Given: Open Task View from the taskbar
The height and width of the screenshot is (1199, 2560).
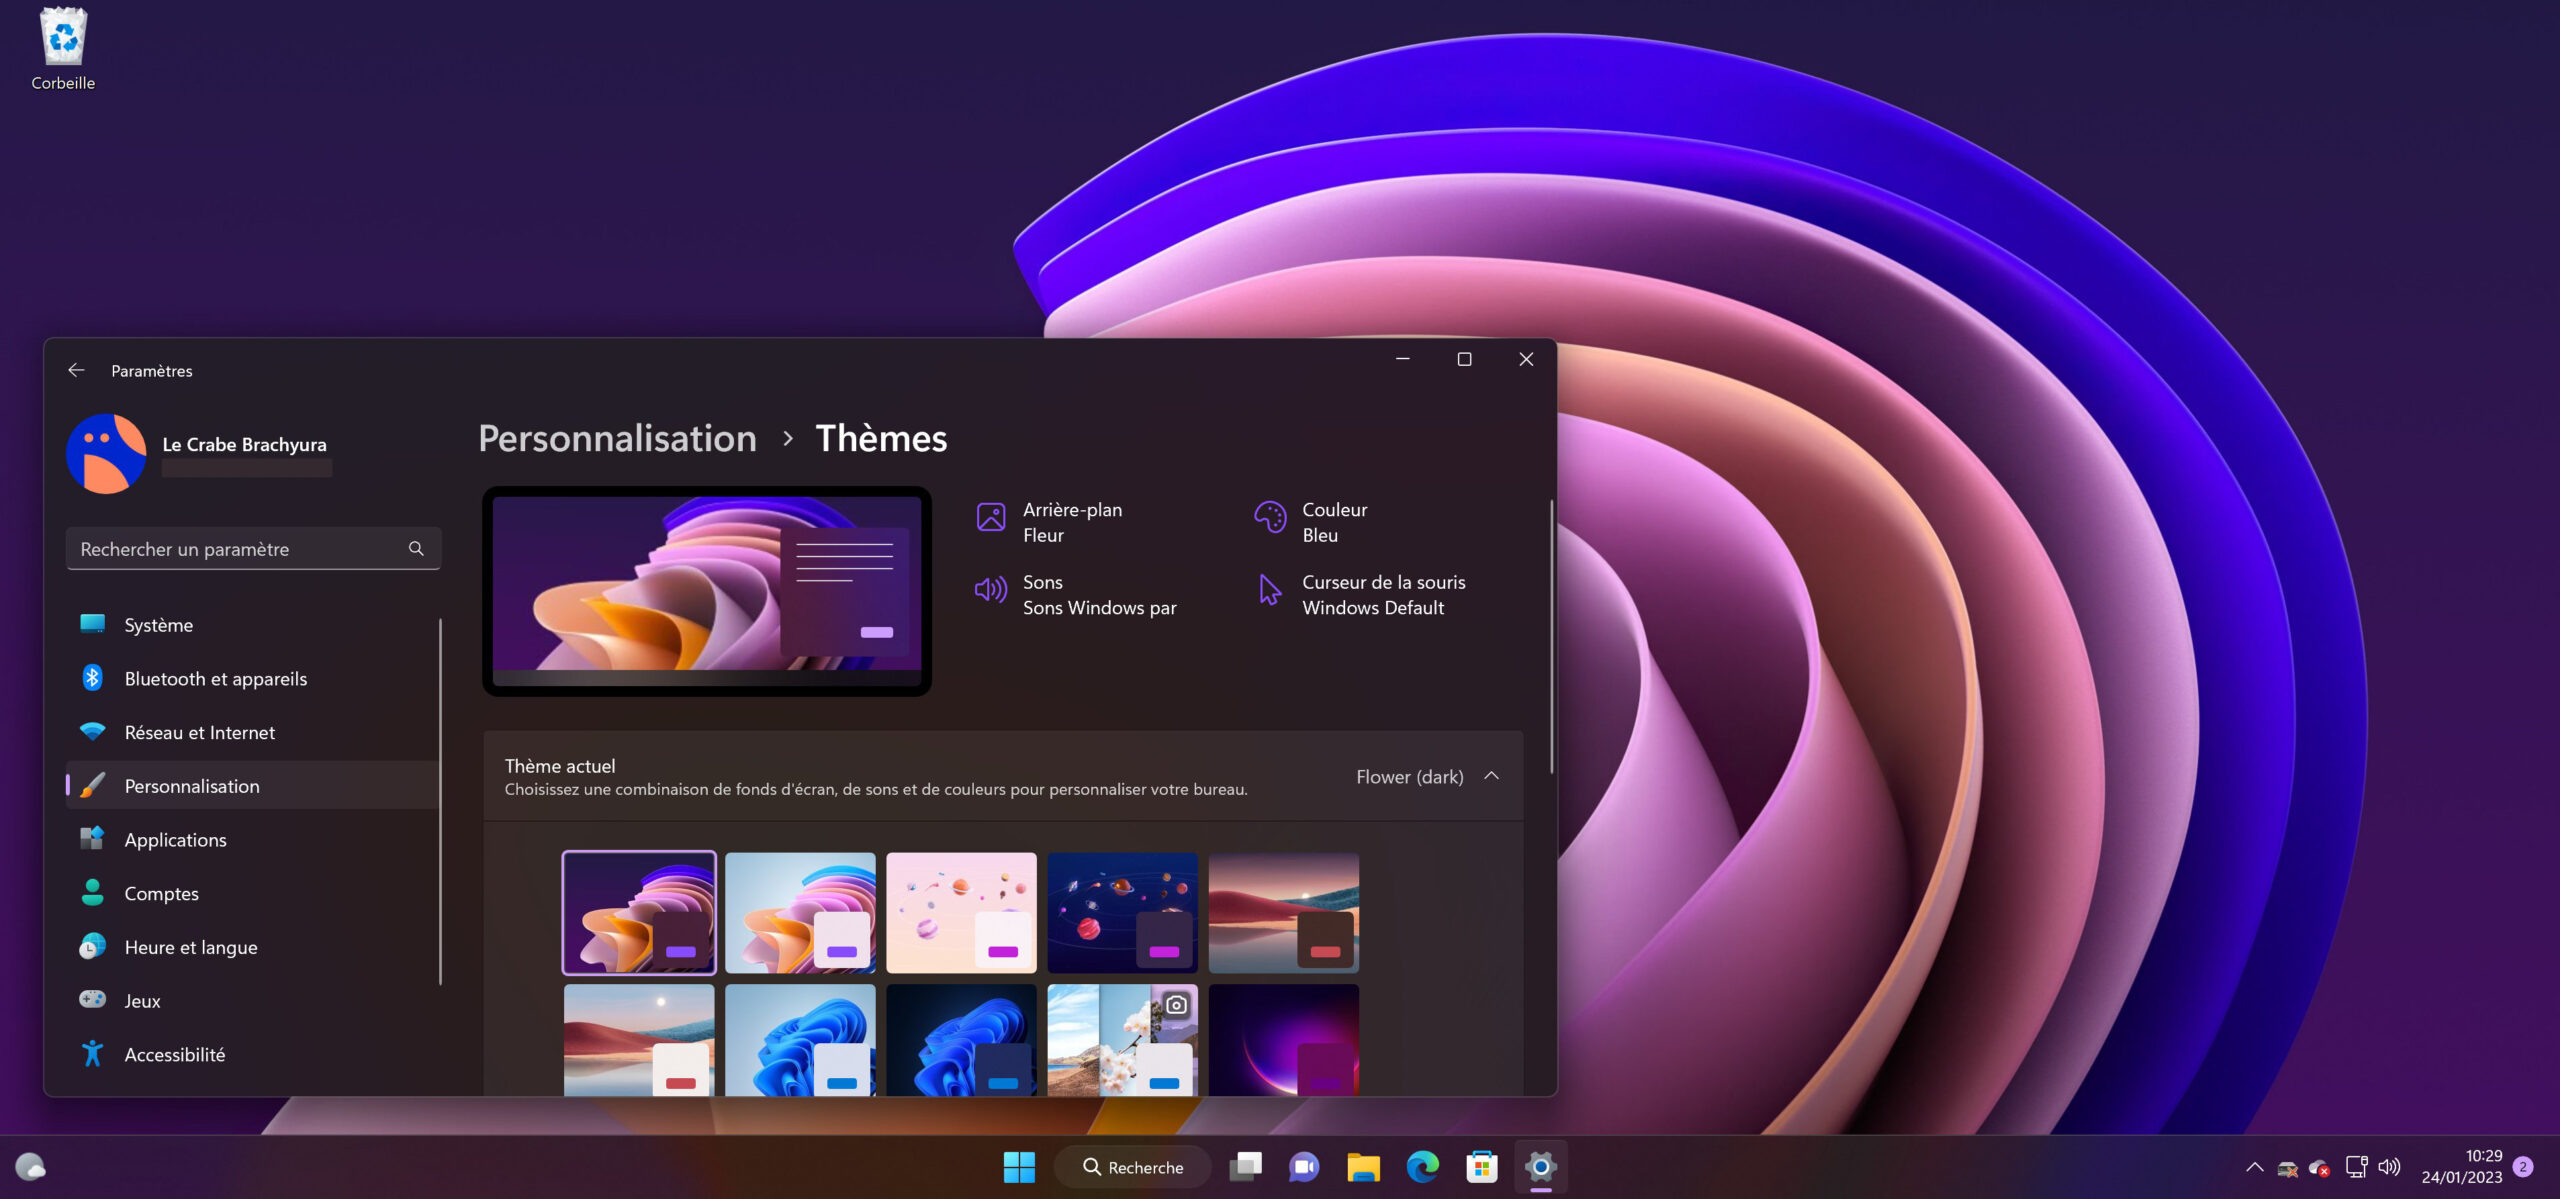Looking at the screenshot, I should (x=1246, y=1167).
